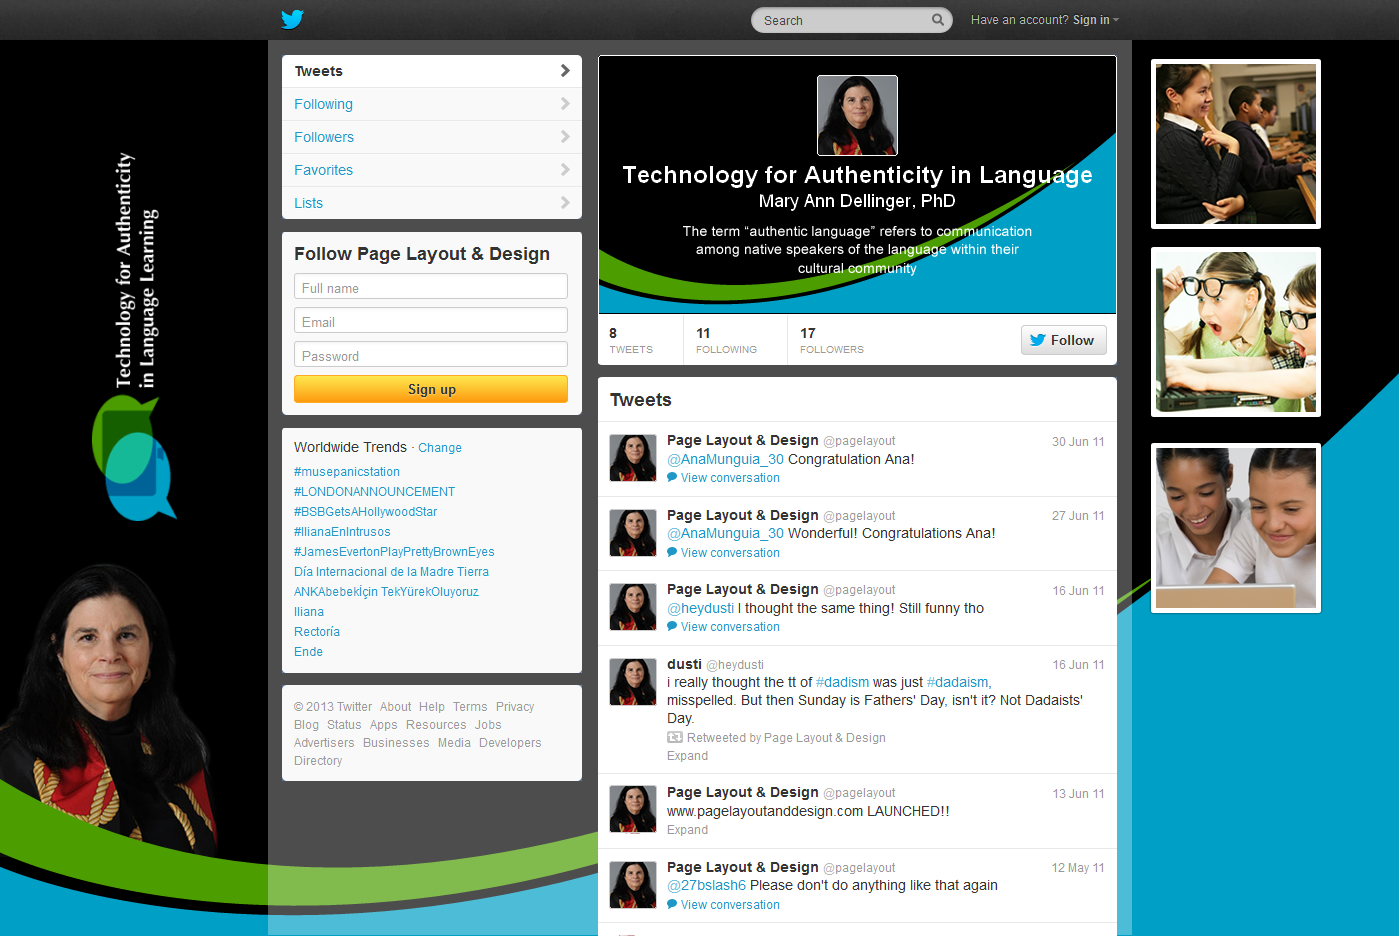Open the #musepanicstation trend

pos(347,472)
